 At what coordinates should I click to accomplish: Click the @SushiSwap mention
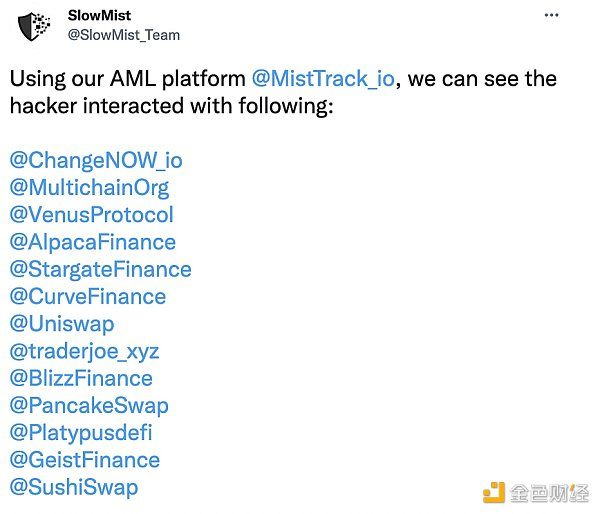[x=73, y=487]
